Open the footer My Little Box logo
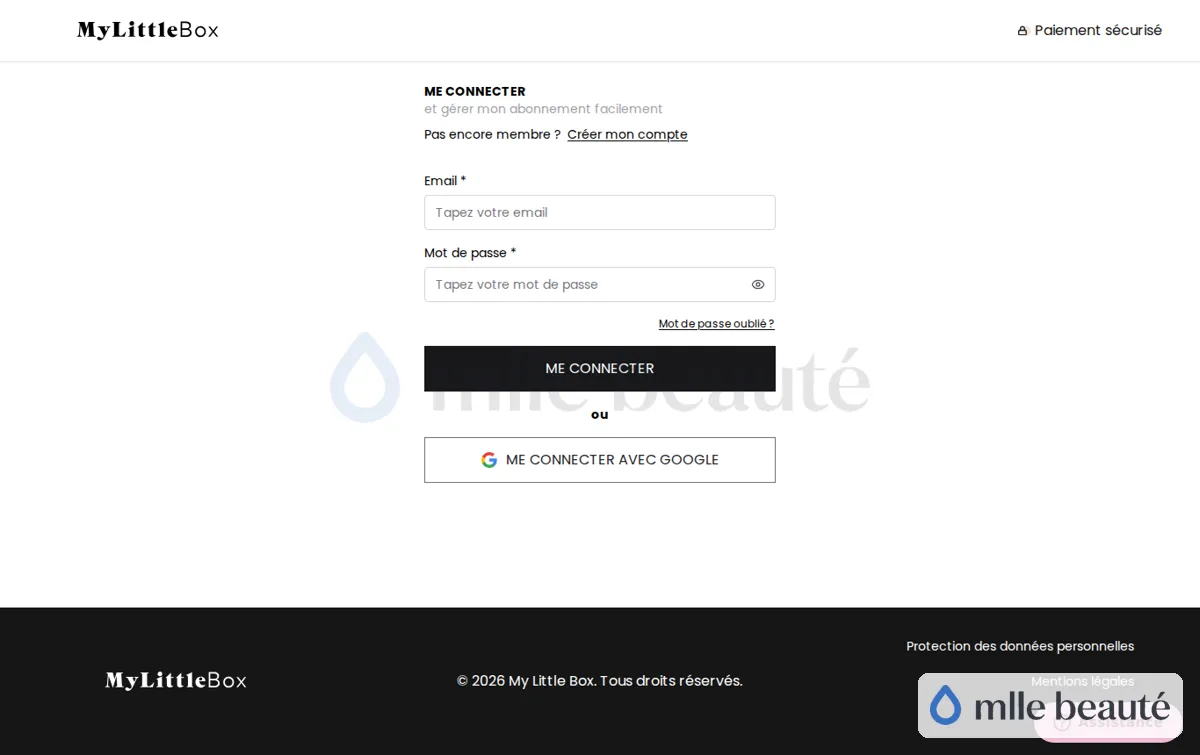 tap(176, 681)
